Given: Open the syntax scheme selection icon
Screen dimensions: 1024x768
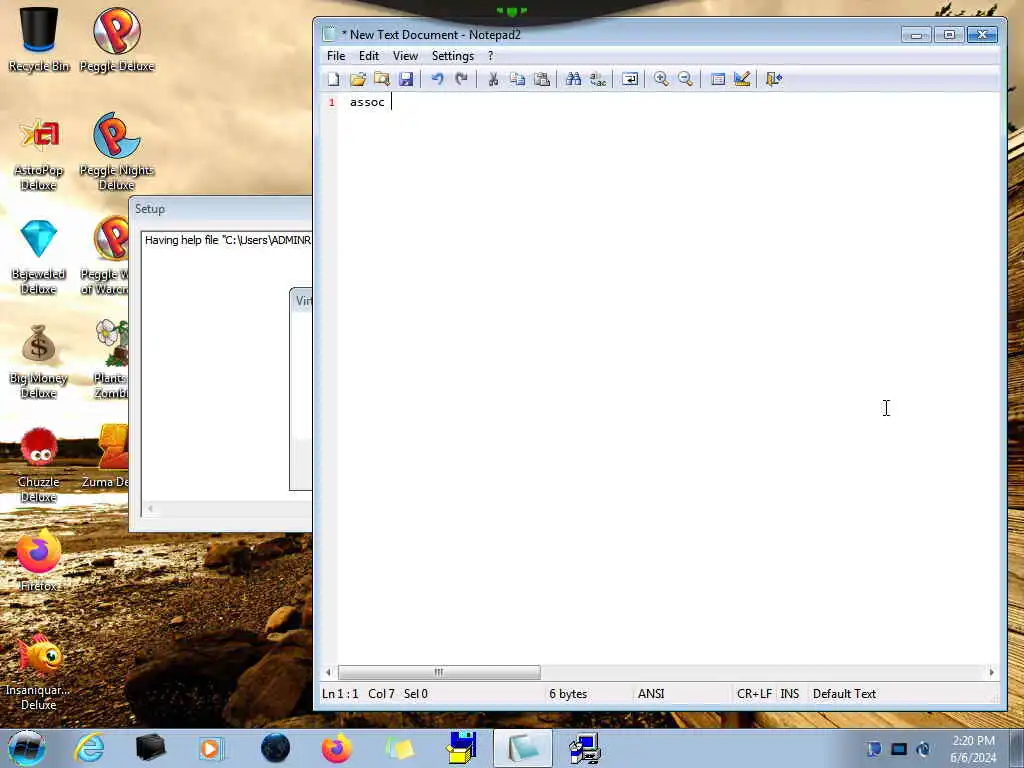Looking at the screenshot, I should [717, 79].
